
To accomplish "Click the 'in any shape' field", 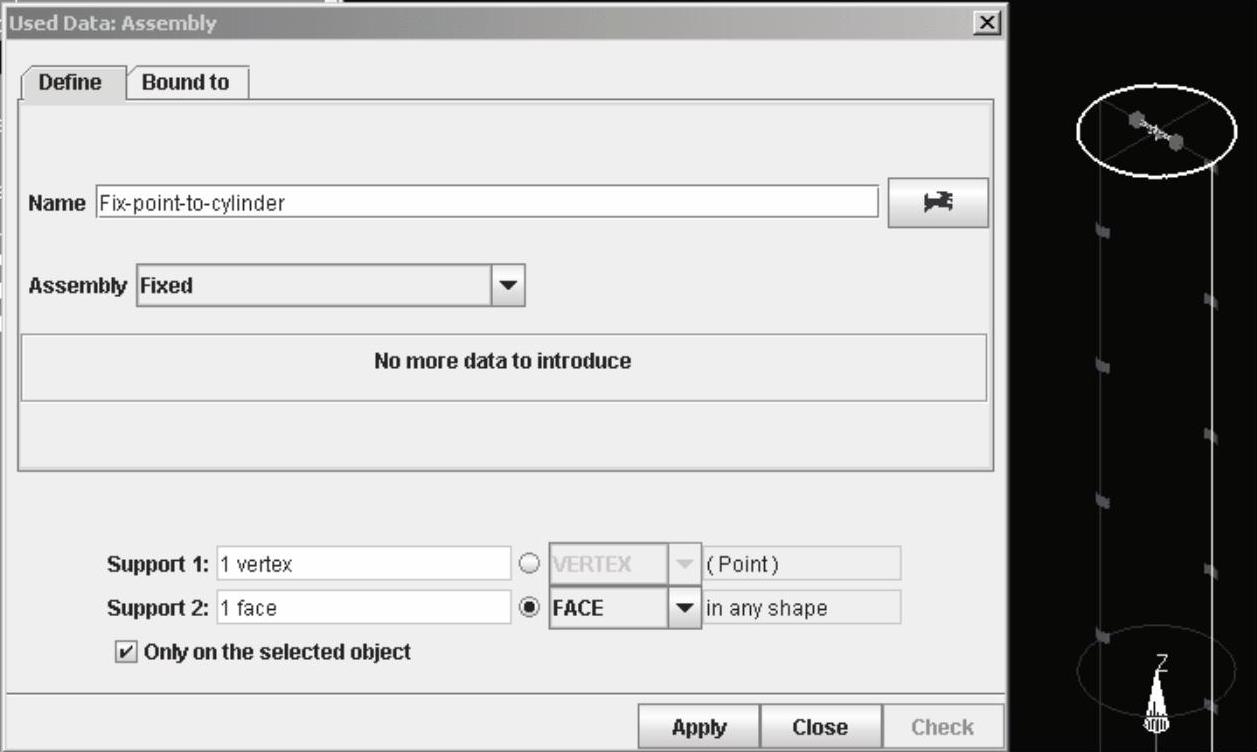I will click(x=801, y=608).
